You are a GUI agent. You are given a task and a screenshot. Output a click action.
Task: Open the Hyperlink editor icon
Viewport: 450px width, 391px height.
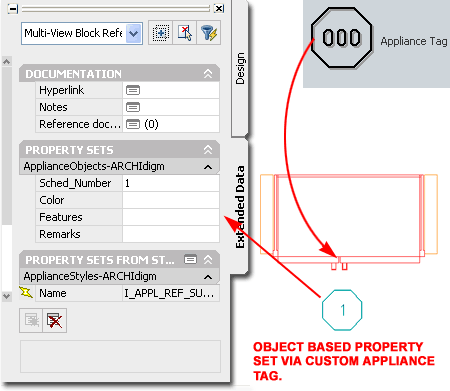tap(133, 90)
